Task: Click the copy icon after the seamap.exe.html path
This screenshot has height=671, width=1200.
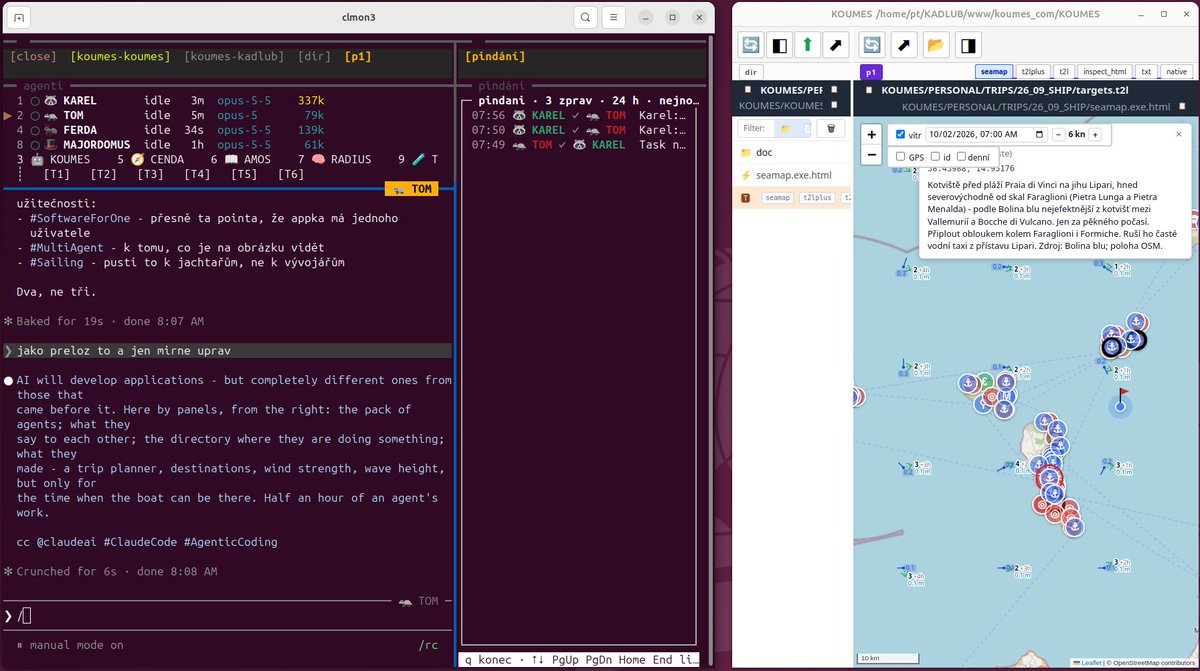Action: tap(1182, 106)
